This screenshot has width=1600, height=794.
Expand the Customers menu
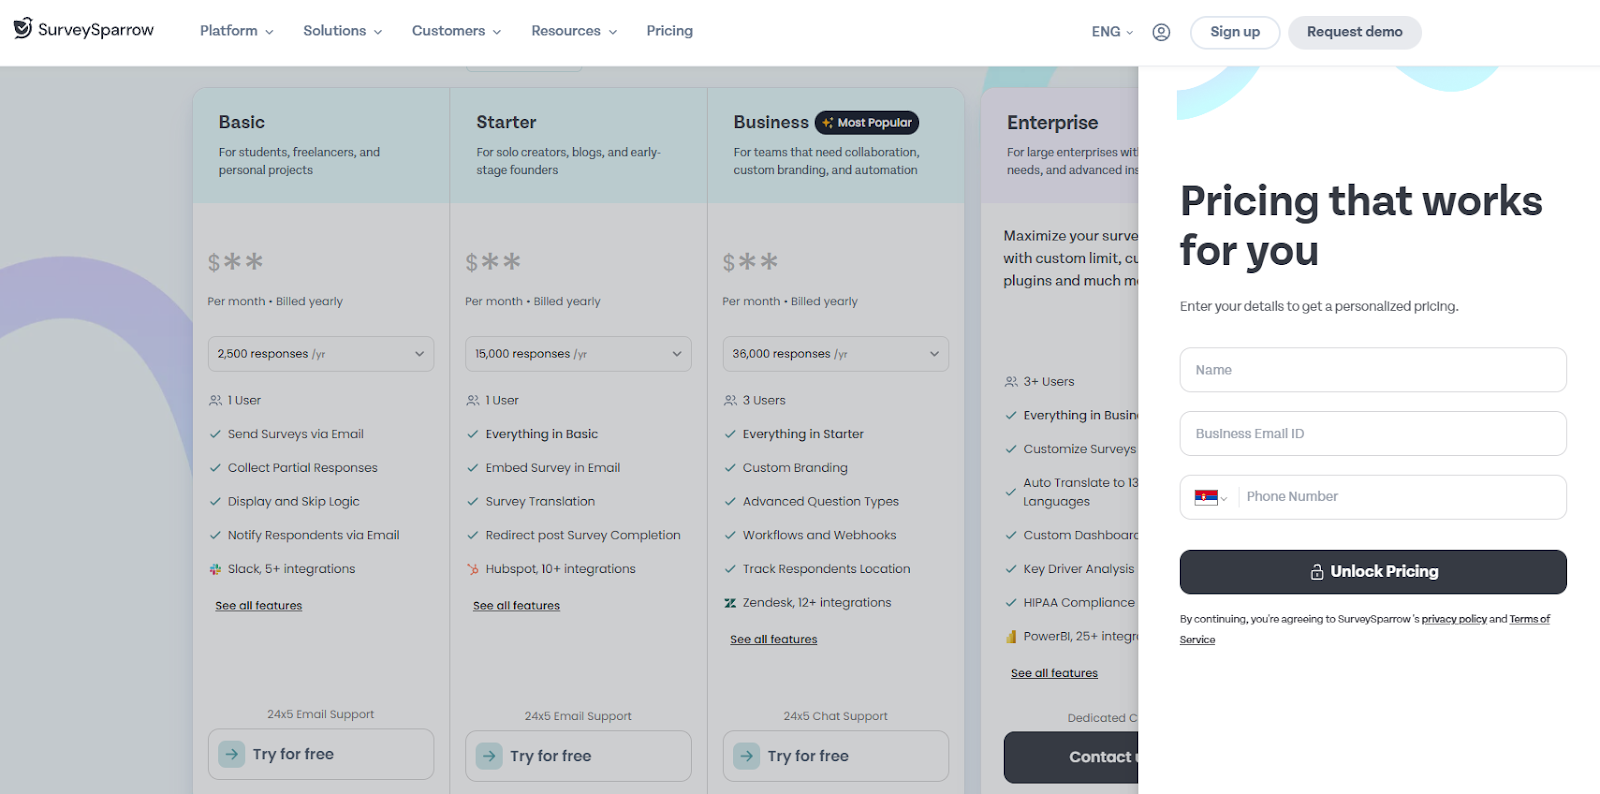456,31
